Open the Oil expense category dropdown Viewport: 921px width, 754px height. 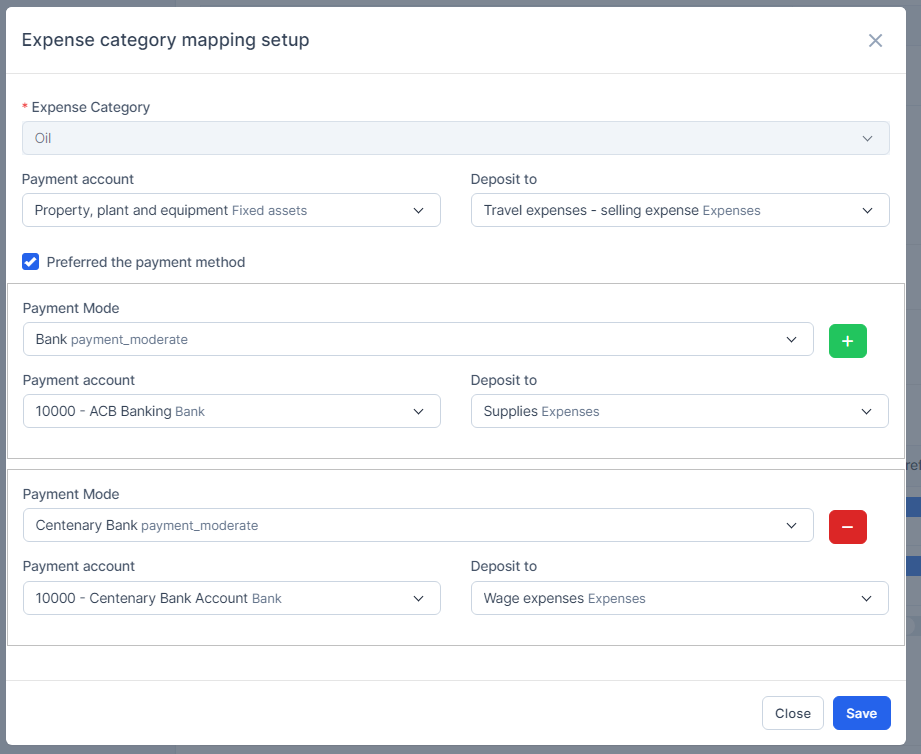(x=455, y=138)
